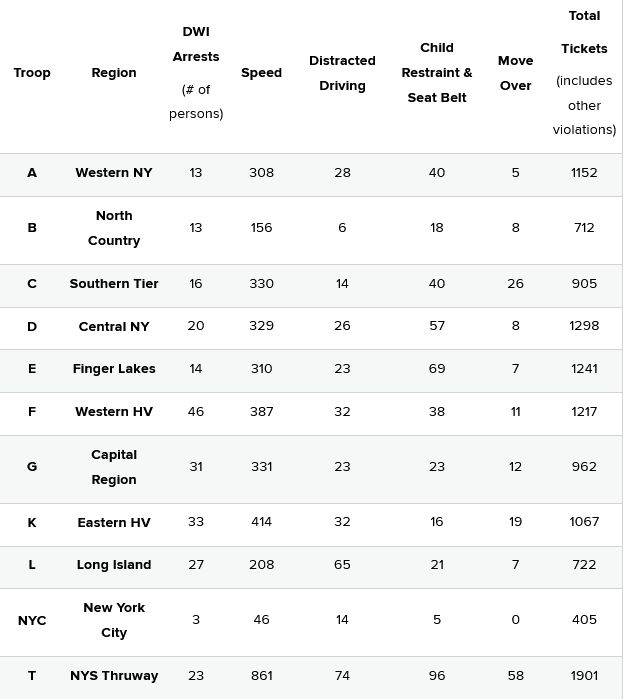The image size is (623, 699).
Task: Select the NYS Thruway region cell
Action: click(114, 675)
